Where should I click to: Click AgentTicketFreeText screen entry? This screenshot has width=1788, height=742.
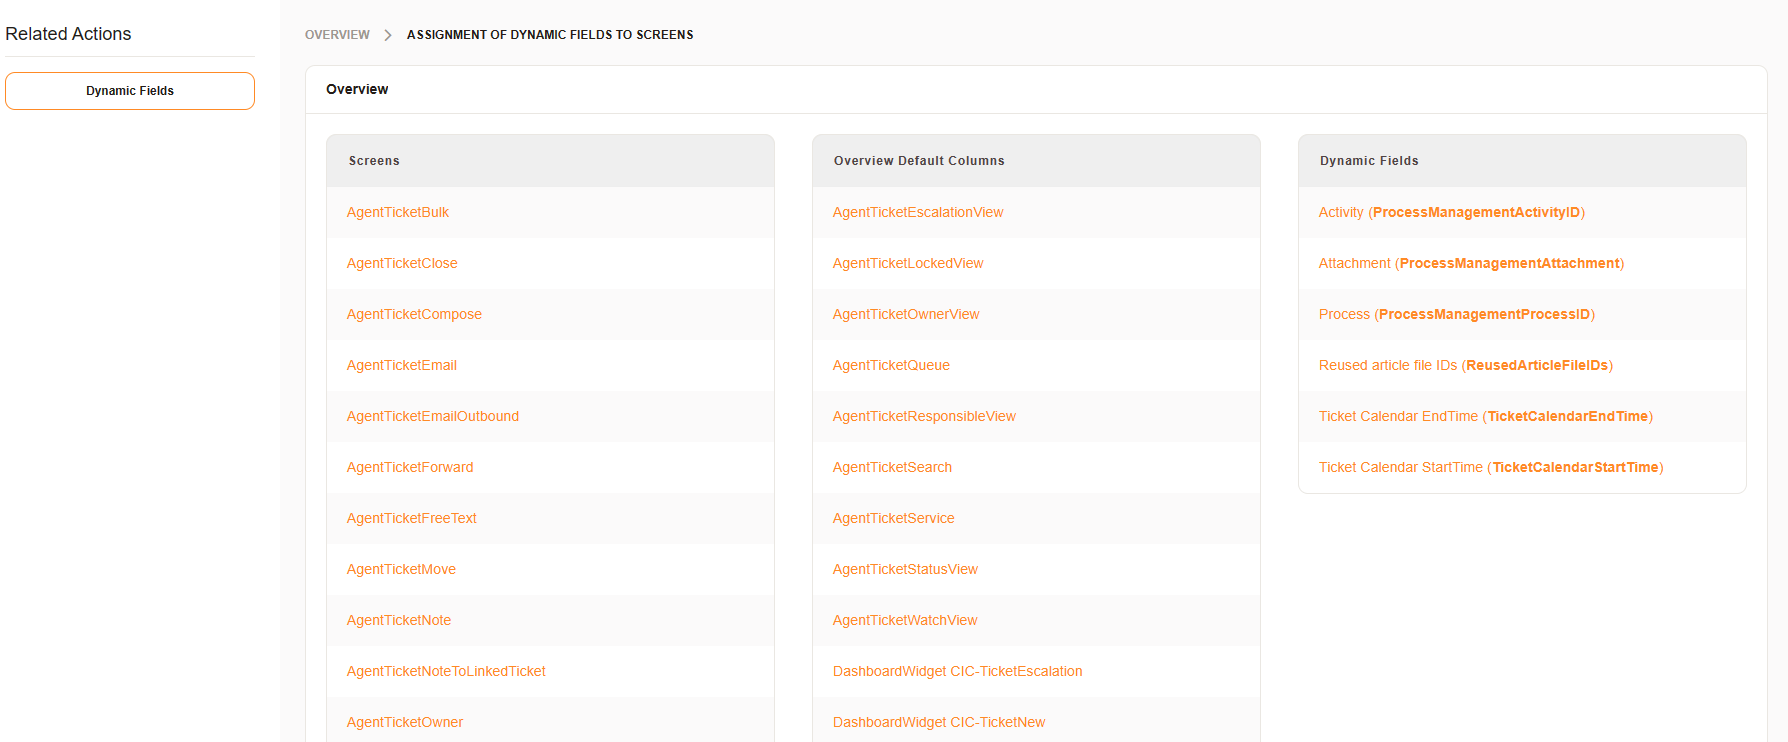click(412, 518)
